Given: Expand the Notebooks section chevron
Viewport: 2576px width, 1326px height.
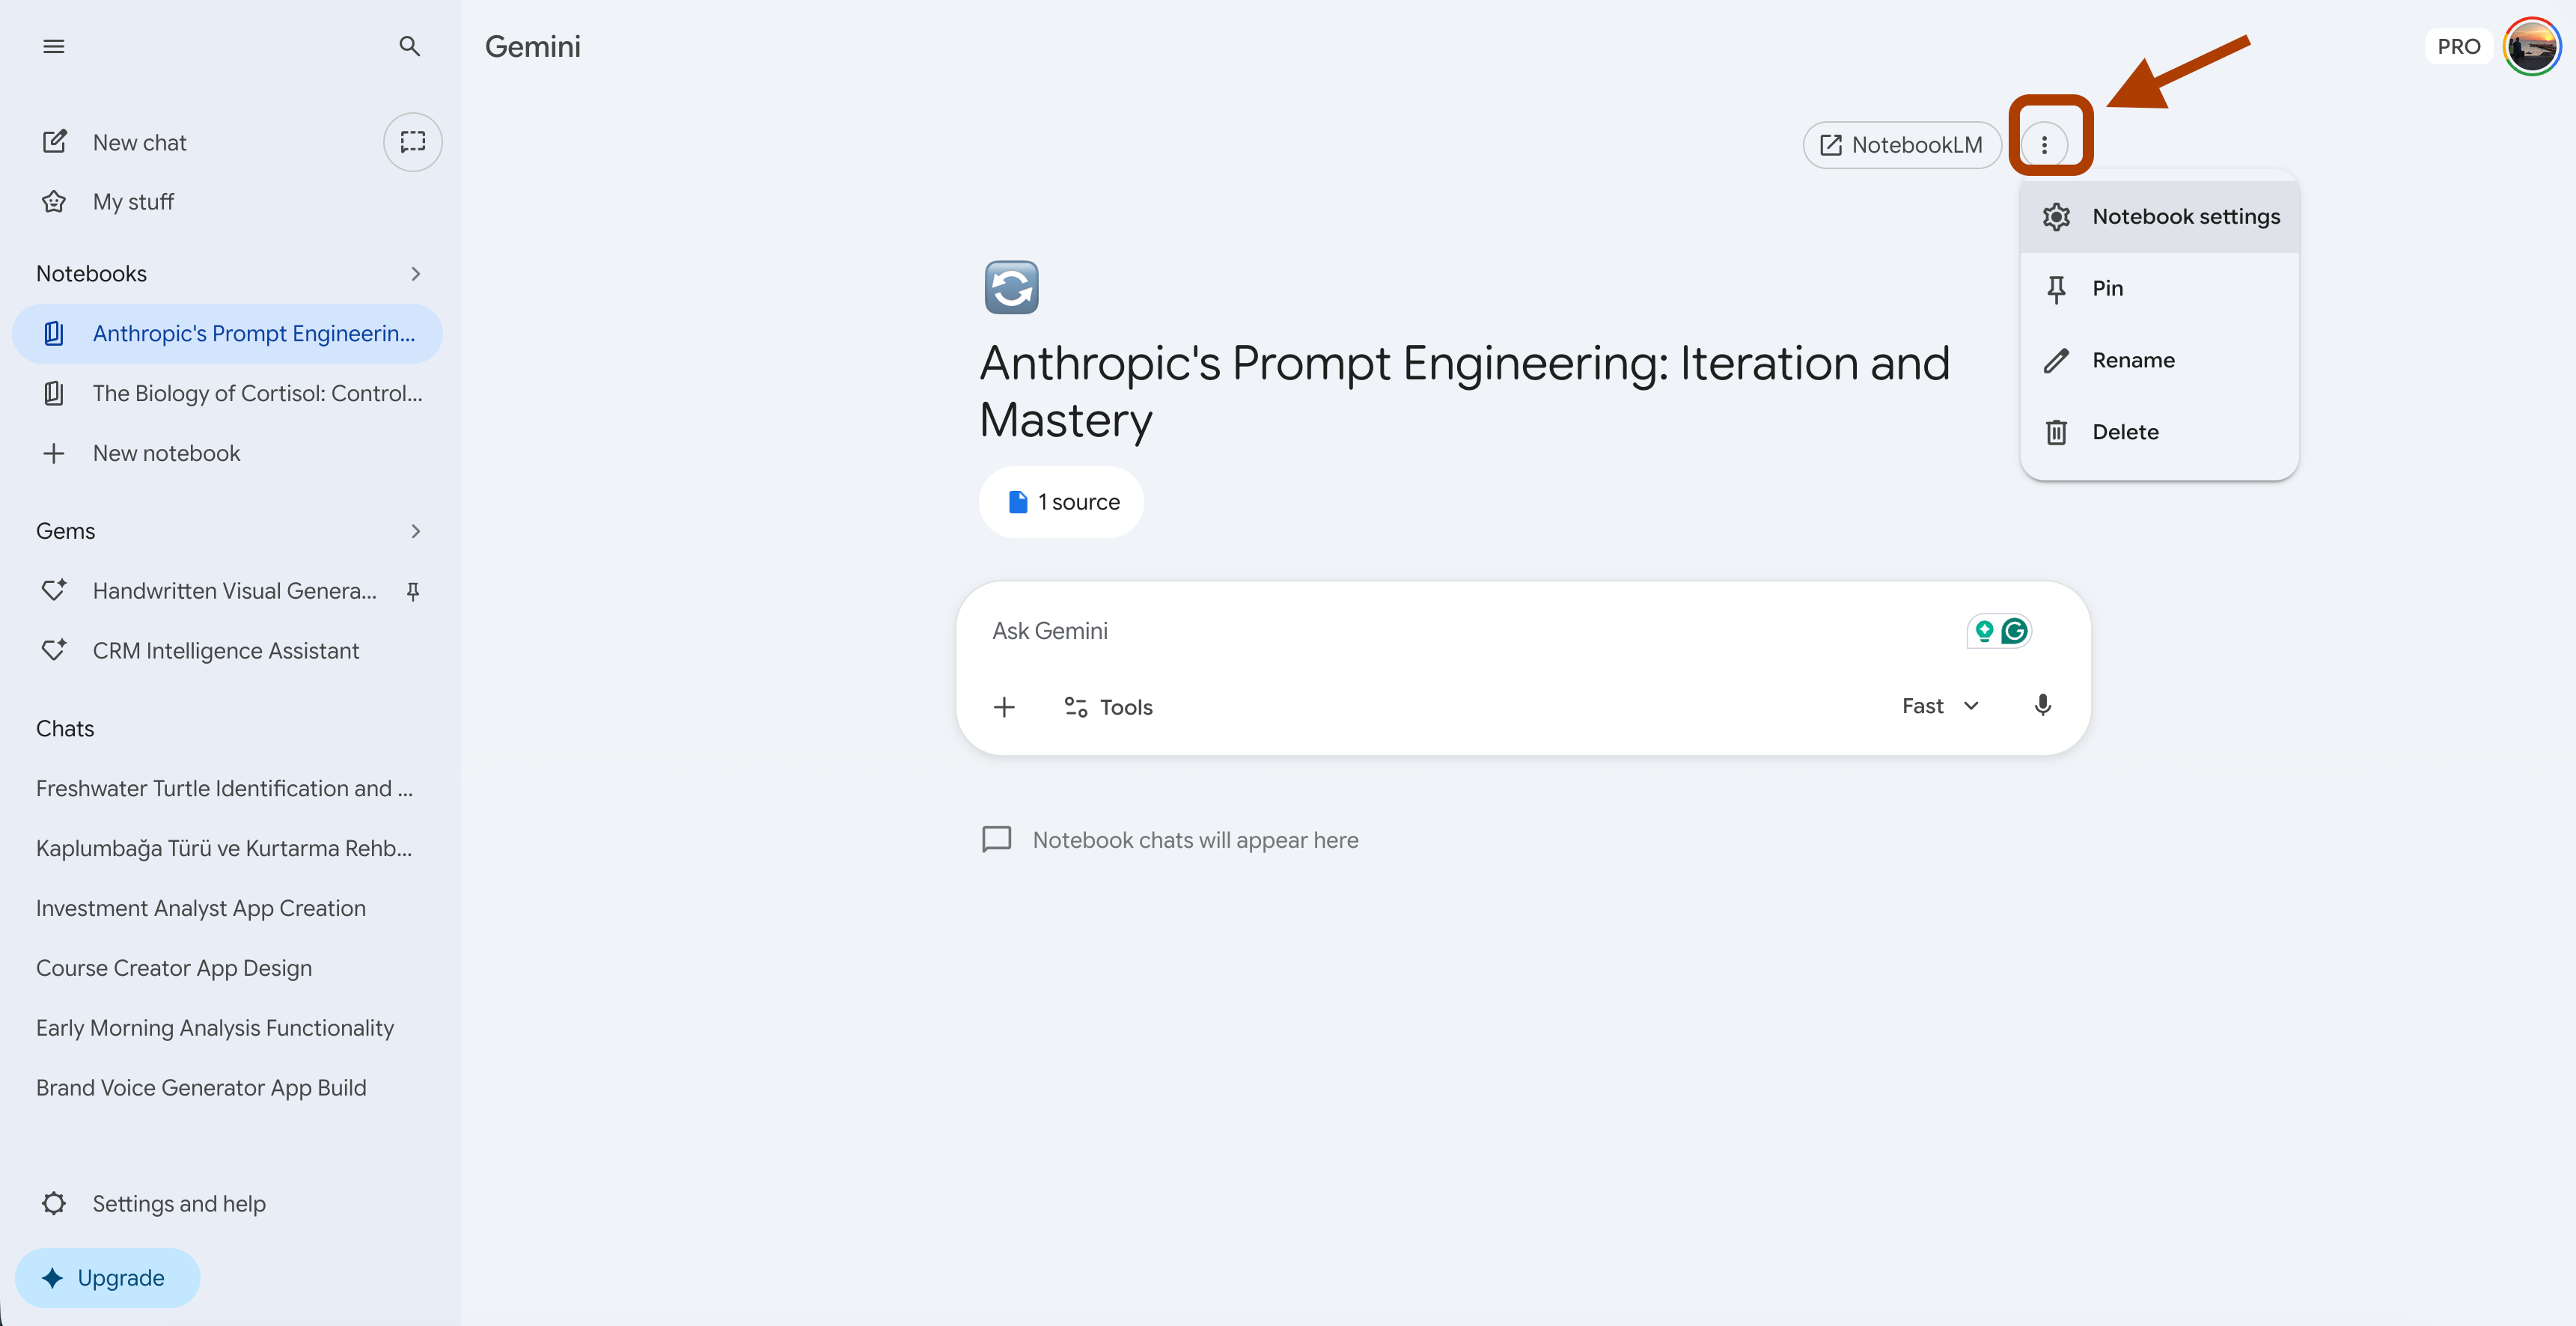Looking at the screenshot, I should 415,274.
